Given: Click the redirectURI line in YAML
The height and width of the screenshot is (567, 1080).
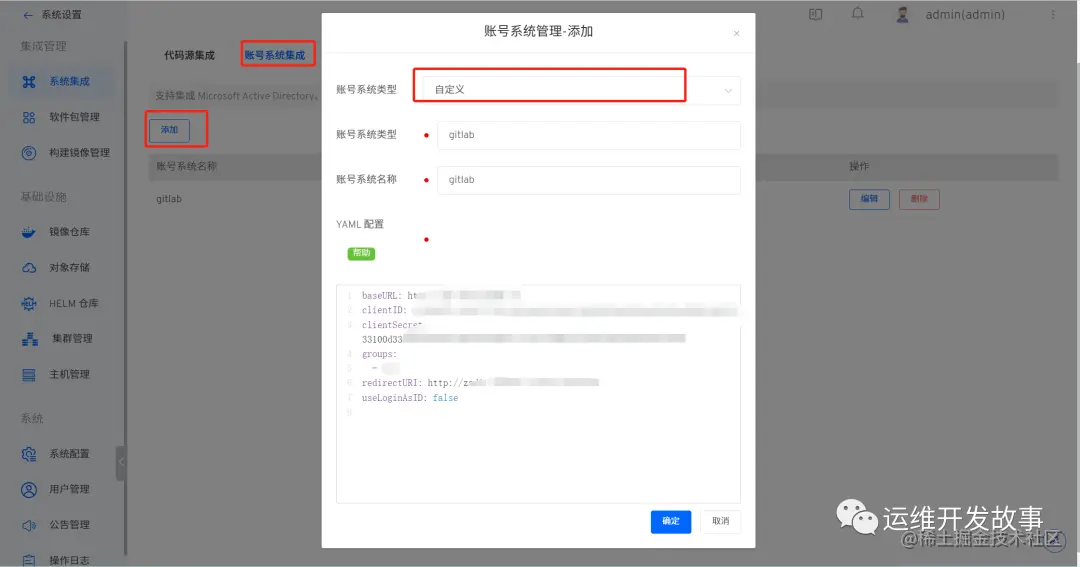Looking at the screenshot, I should pyautogui.click(x=480, y=383).
